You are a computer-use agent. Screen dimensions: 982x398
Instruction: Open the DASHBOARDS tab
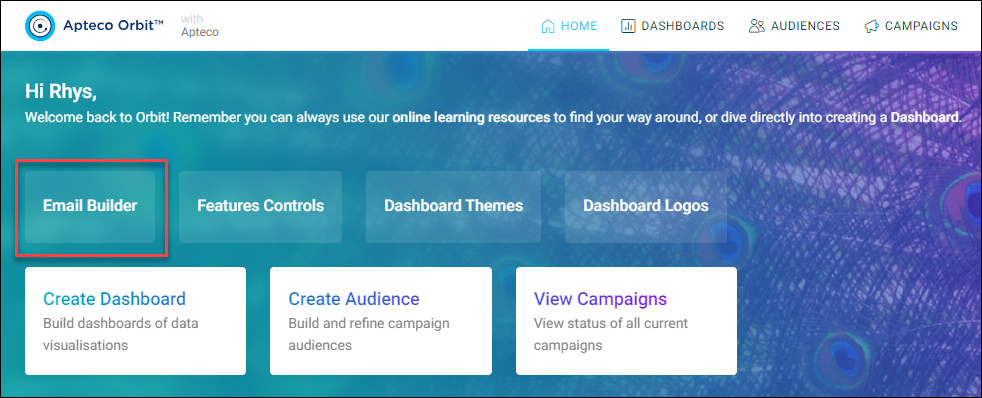coord(673,26)
